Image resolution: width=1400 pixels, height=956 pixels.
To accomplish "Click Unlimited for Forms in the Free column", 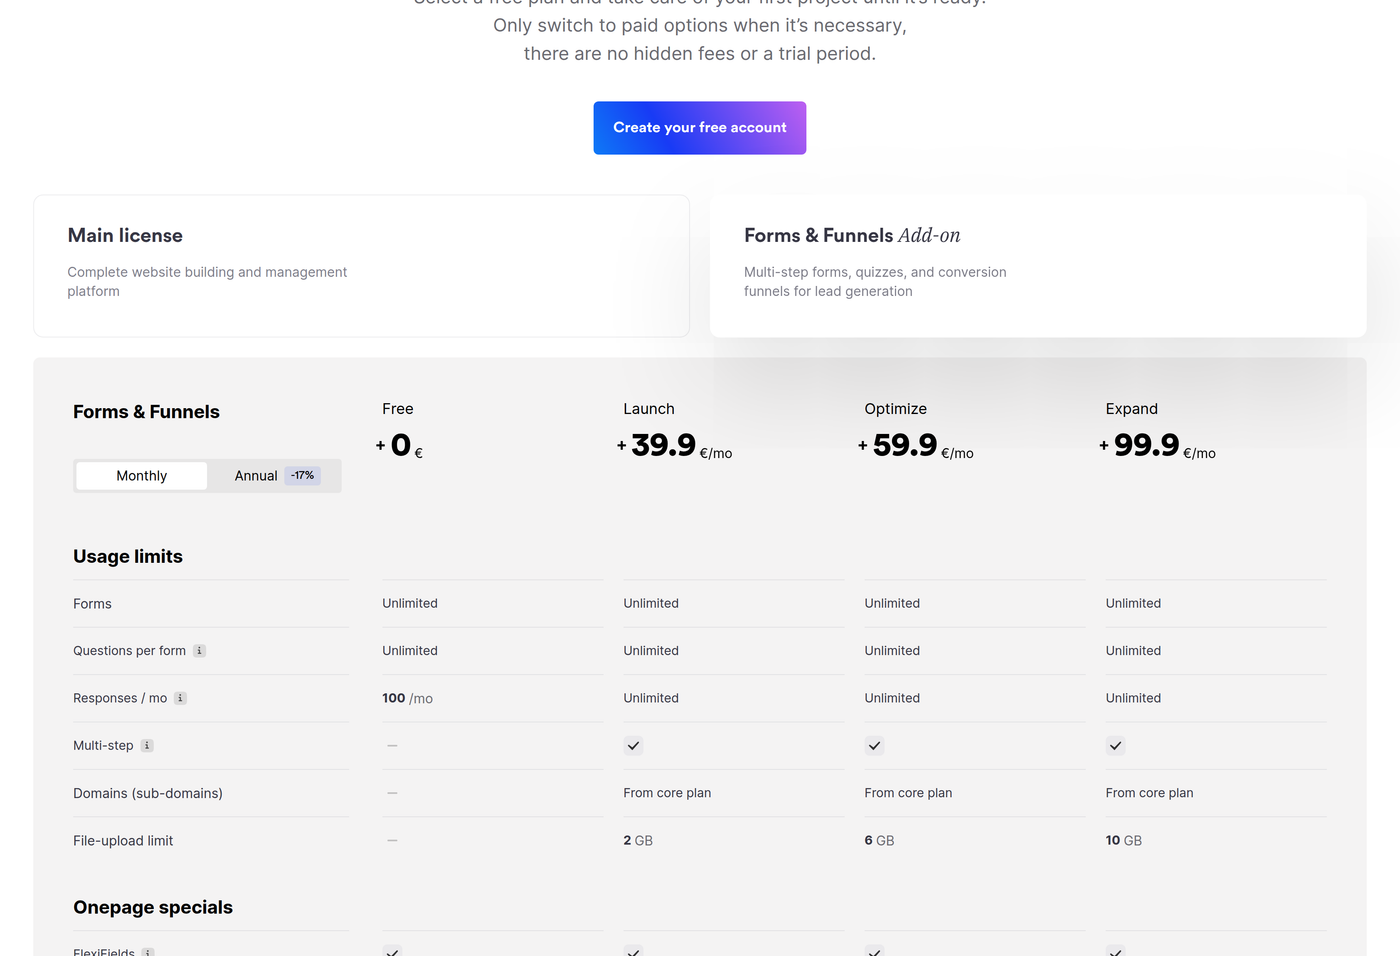I will coord(410,603).
